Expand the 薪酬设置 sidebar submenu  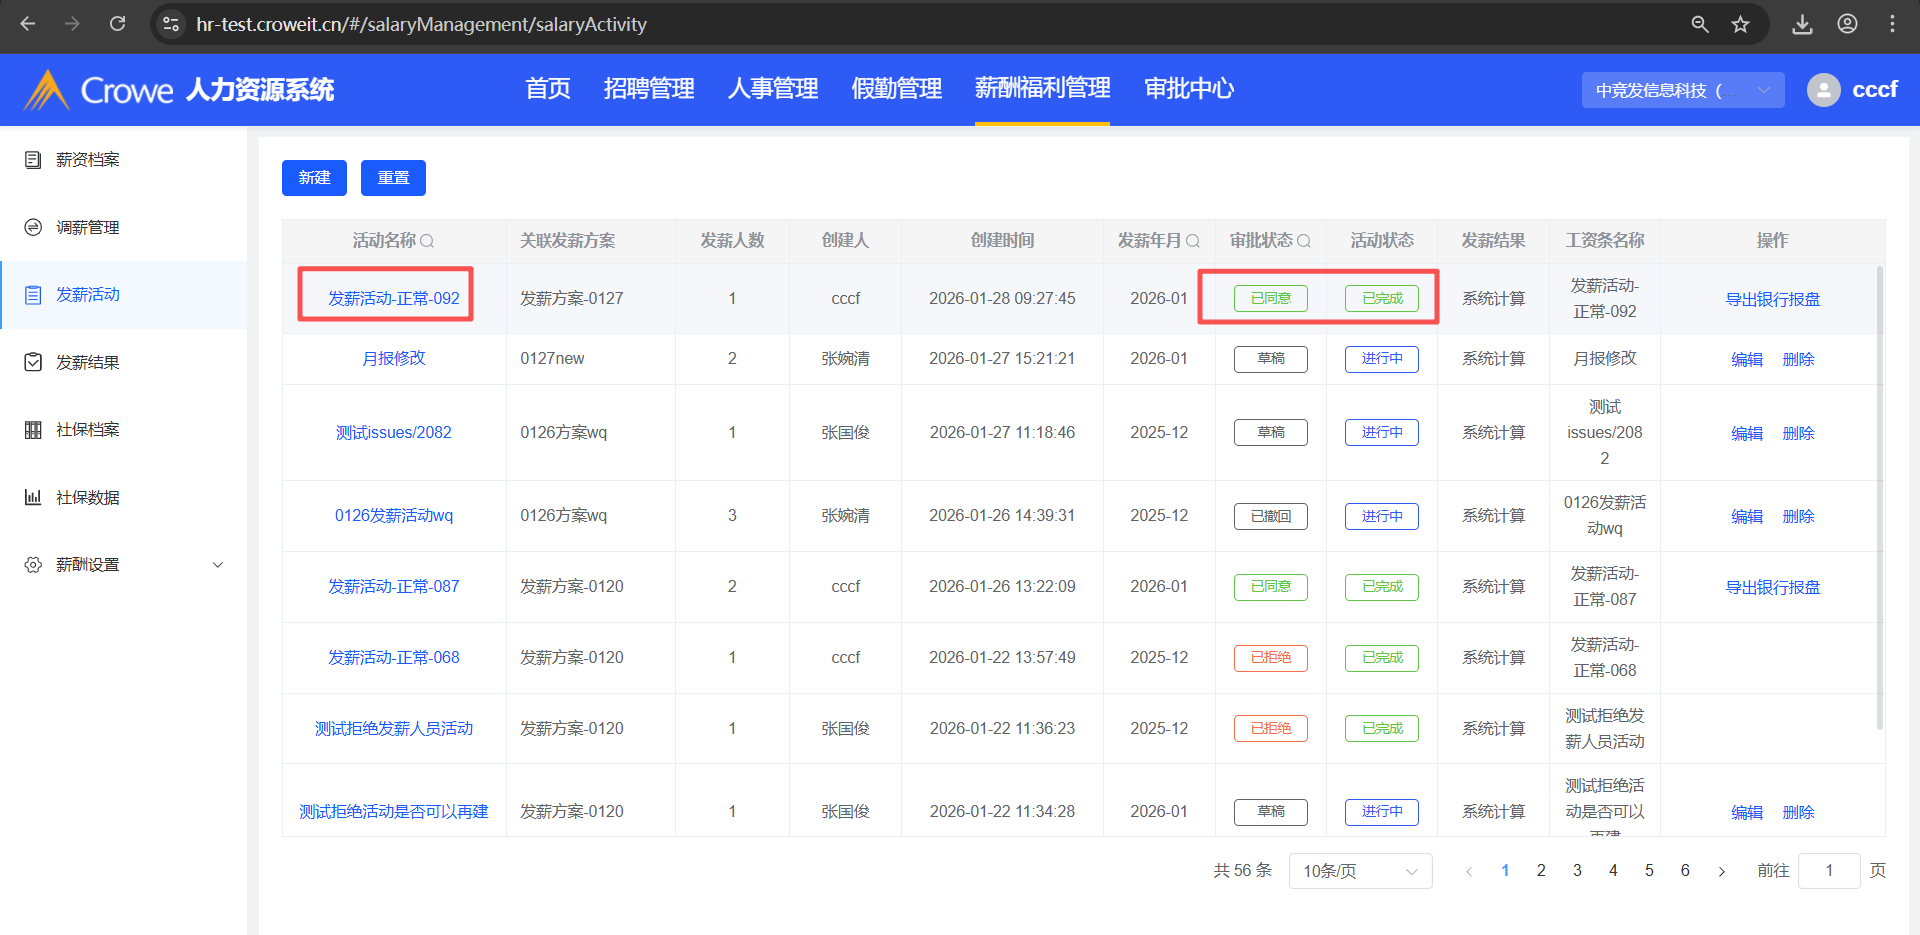pyautogui.click(x=217, y=565)
